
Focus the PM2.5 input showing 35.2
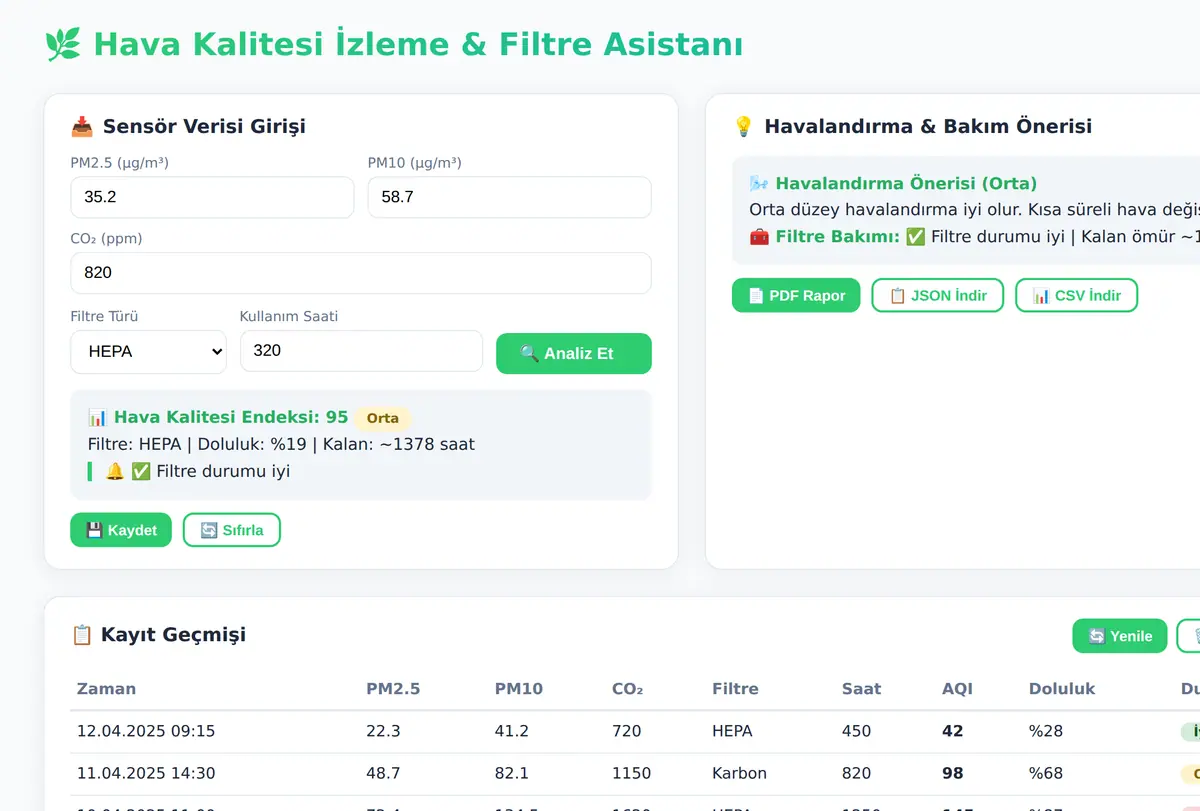pyautogui.click(x=212, y=197)
